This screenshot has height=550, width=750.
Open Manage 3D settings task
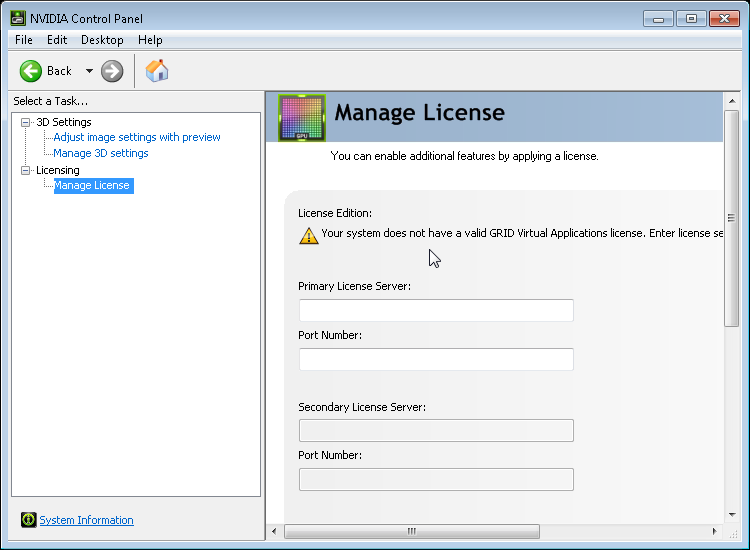100,153
